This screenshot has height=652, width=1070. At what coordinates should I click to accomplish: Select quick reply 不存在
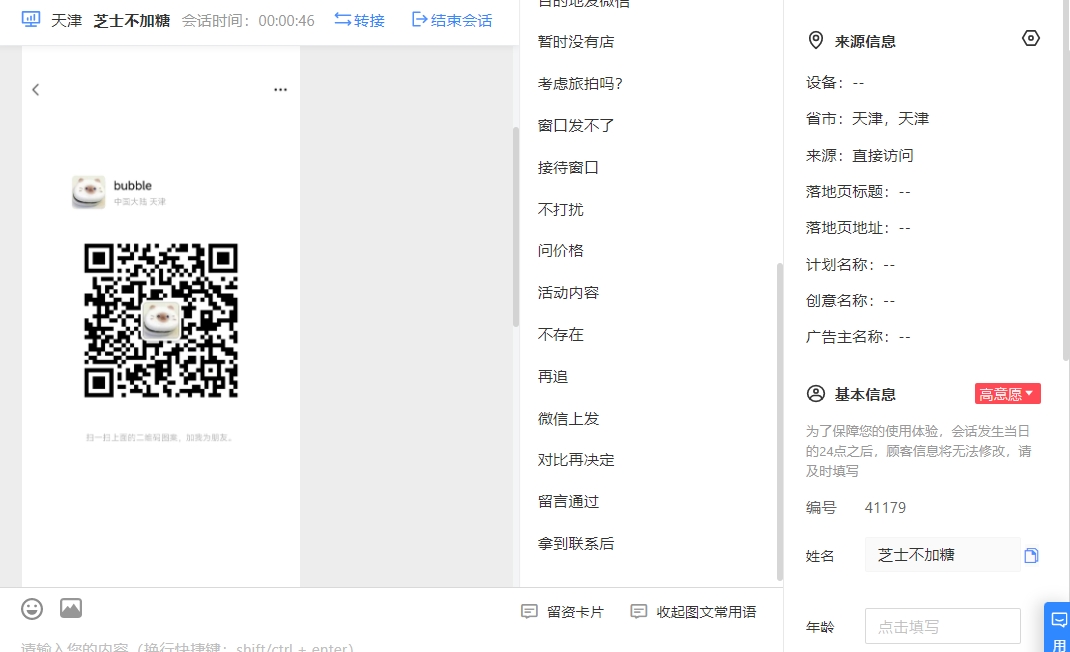(x=560, y=335)
